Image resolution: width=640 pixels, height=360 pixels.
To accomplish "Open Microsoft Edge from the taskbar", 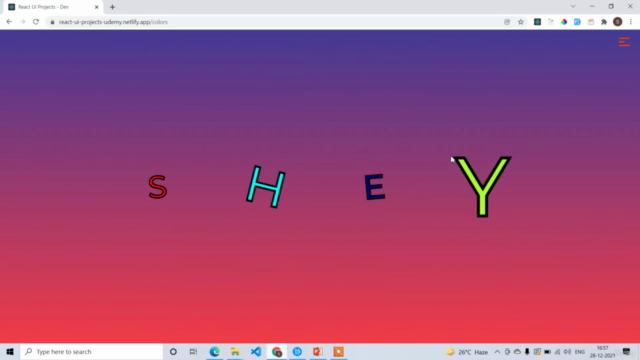I will pyautogui.click(x=214, y=351).
